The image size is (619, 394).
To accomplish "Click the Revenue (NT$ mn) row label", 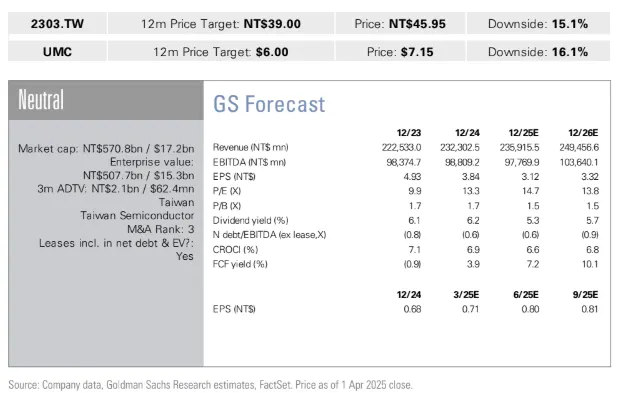I will pyautogui.click(x=251, y=147).
